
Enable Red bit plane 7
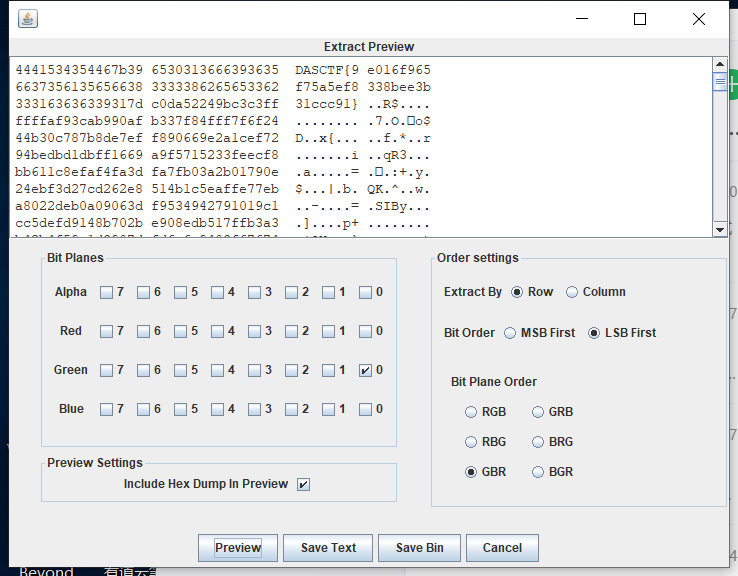(x=106, y=332)
